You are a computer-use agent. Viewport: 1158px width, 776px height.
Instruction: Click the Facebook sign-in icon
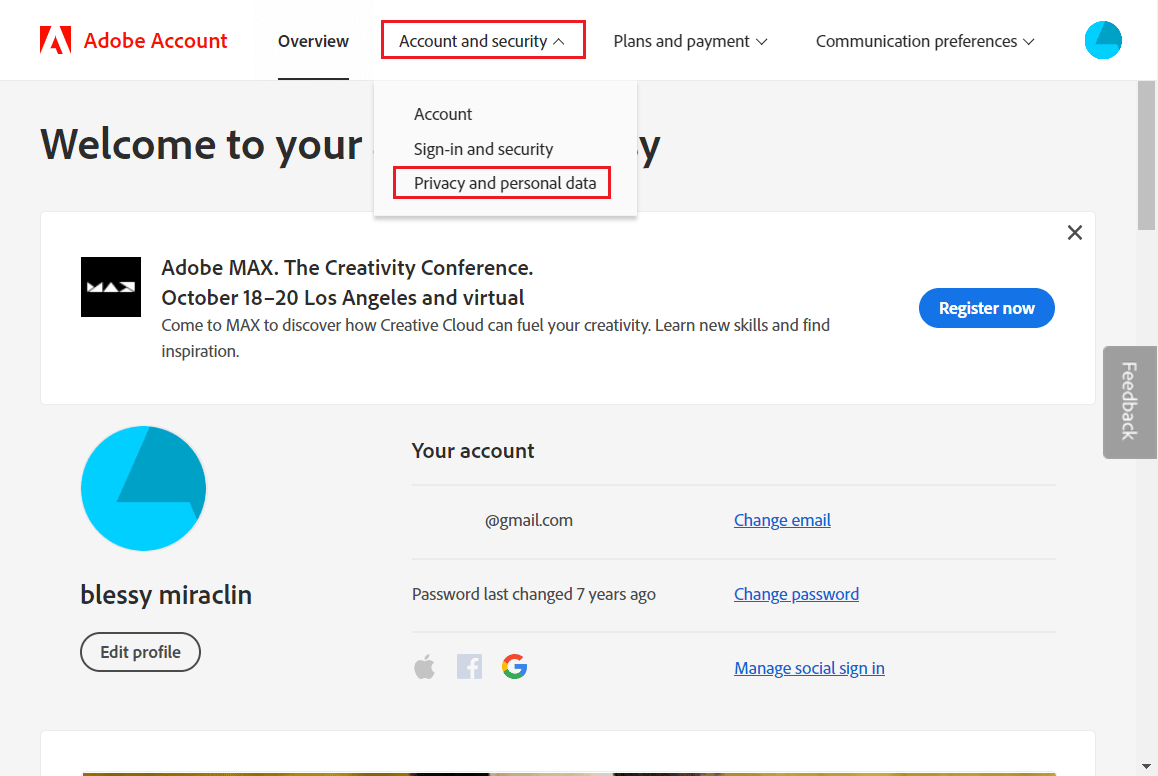point(469,666)
